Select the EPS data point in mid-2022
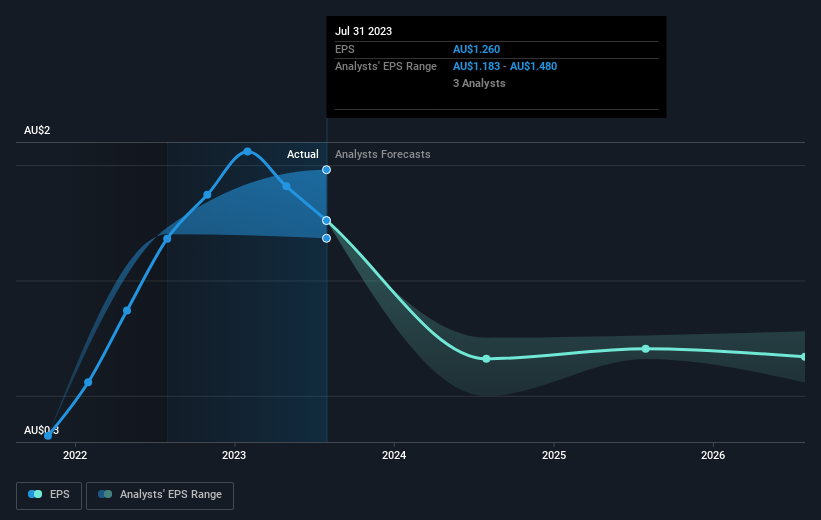 tap(167, 239)
